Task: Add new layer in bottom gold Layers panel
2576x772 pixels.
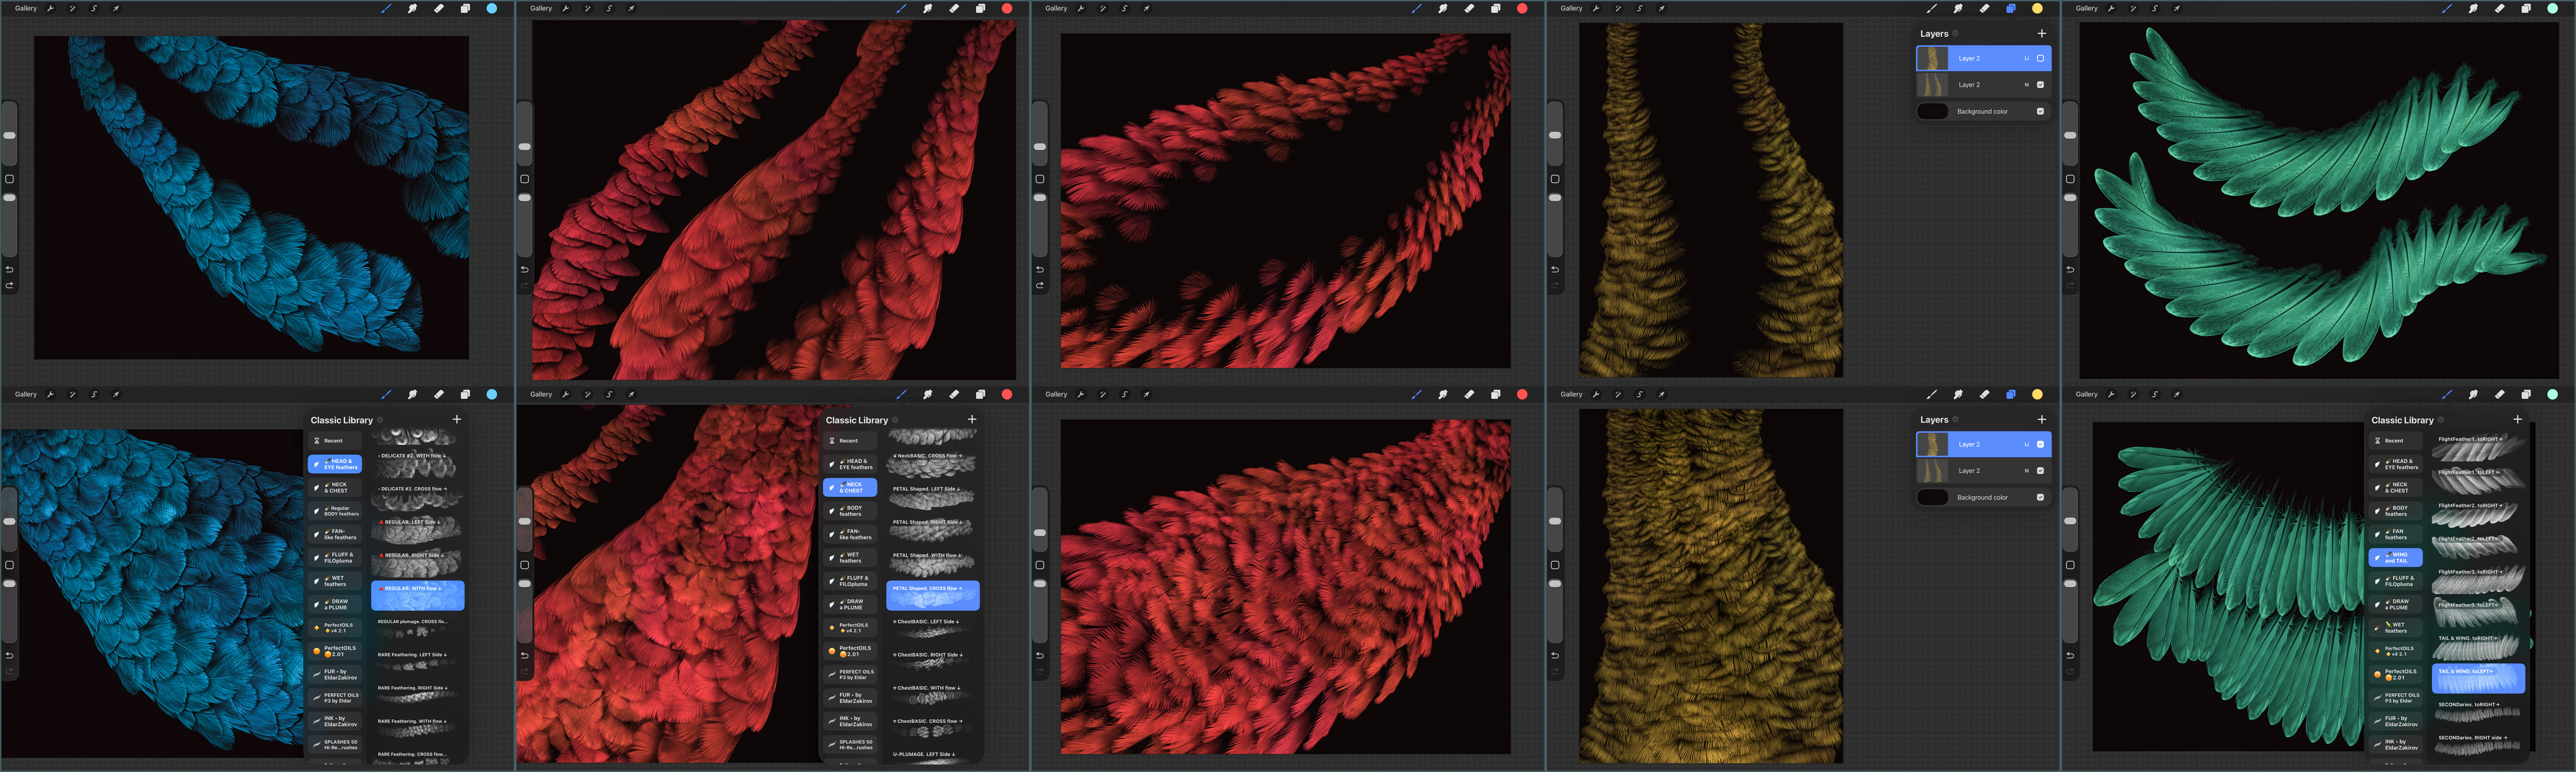Action: point(2042,419)
